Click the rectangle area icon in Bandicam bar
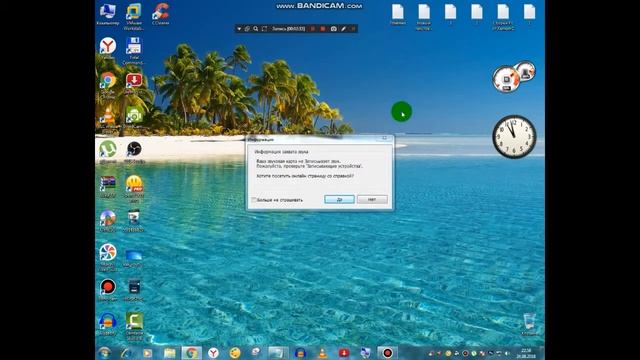The height and width of the screenshot is (360, 640). click(x=264, y=29)
